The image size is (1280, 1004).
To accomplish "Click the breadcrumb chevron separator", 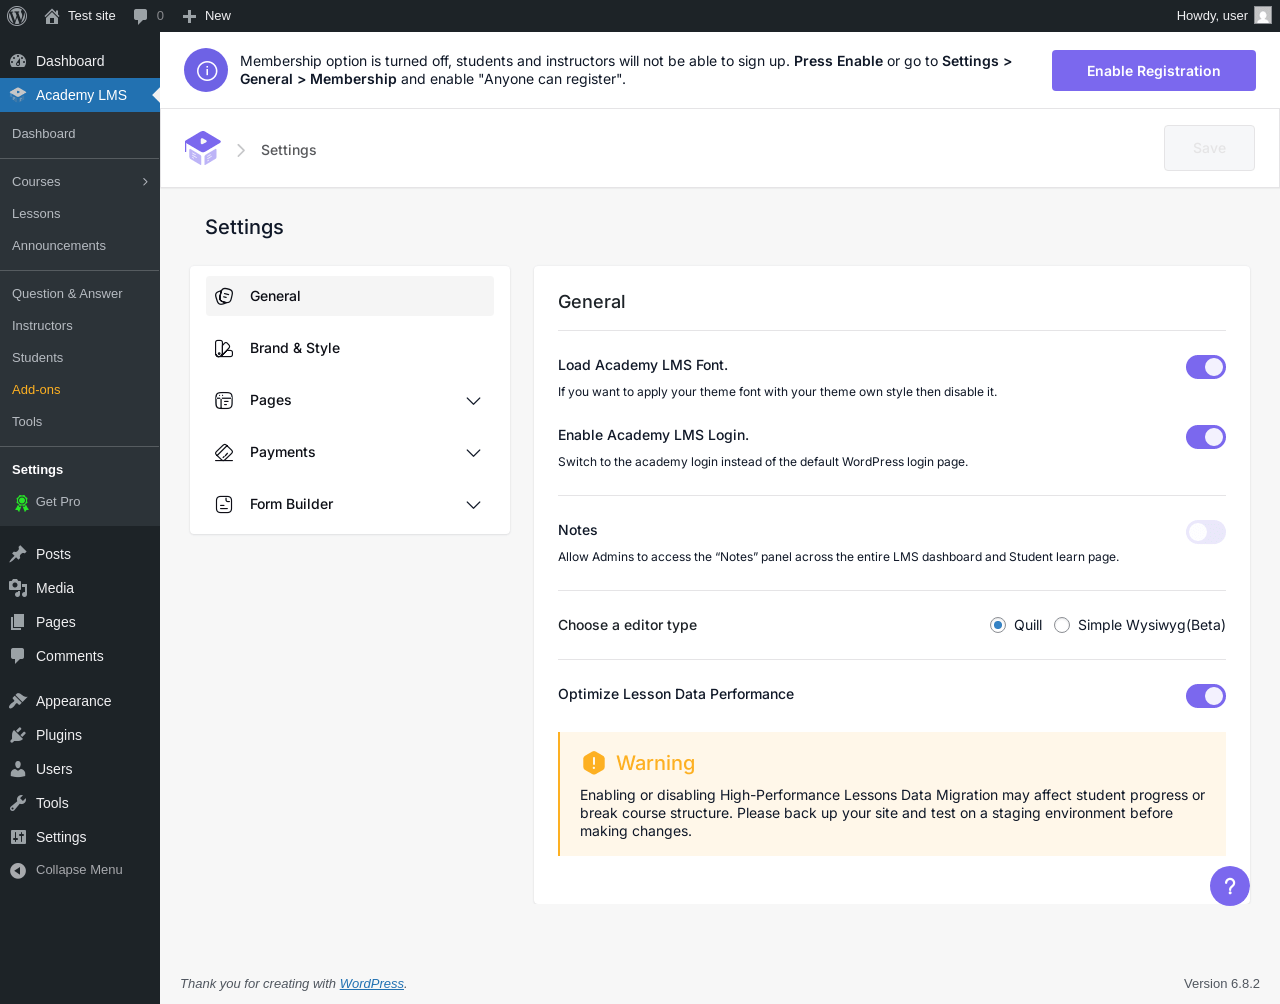I will 241,150.
